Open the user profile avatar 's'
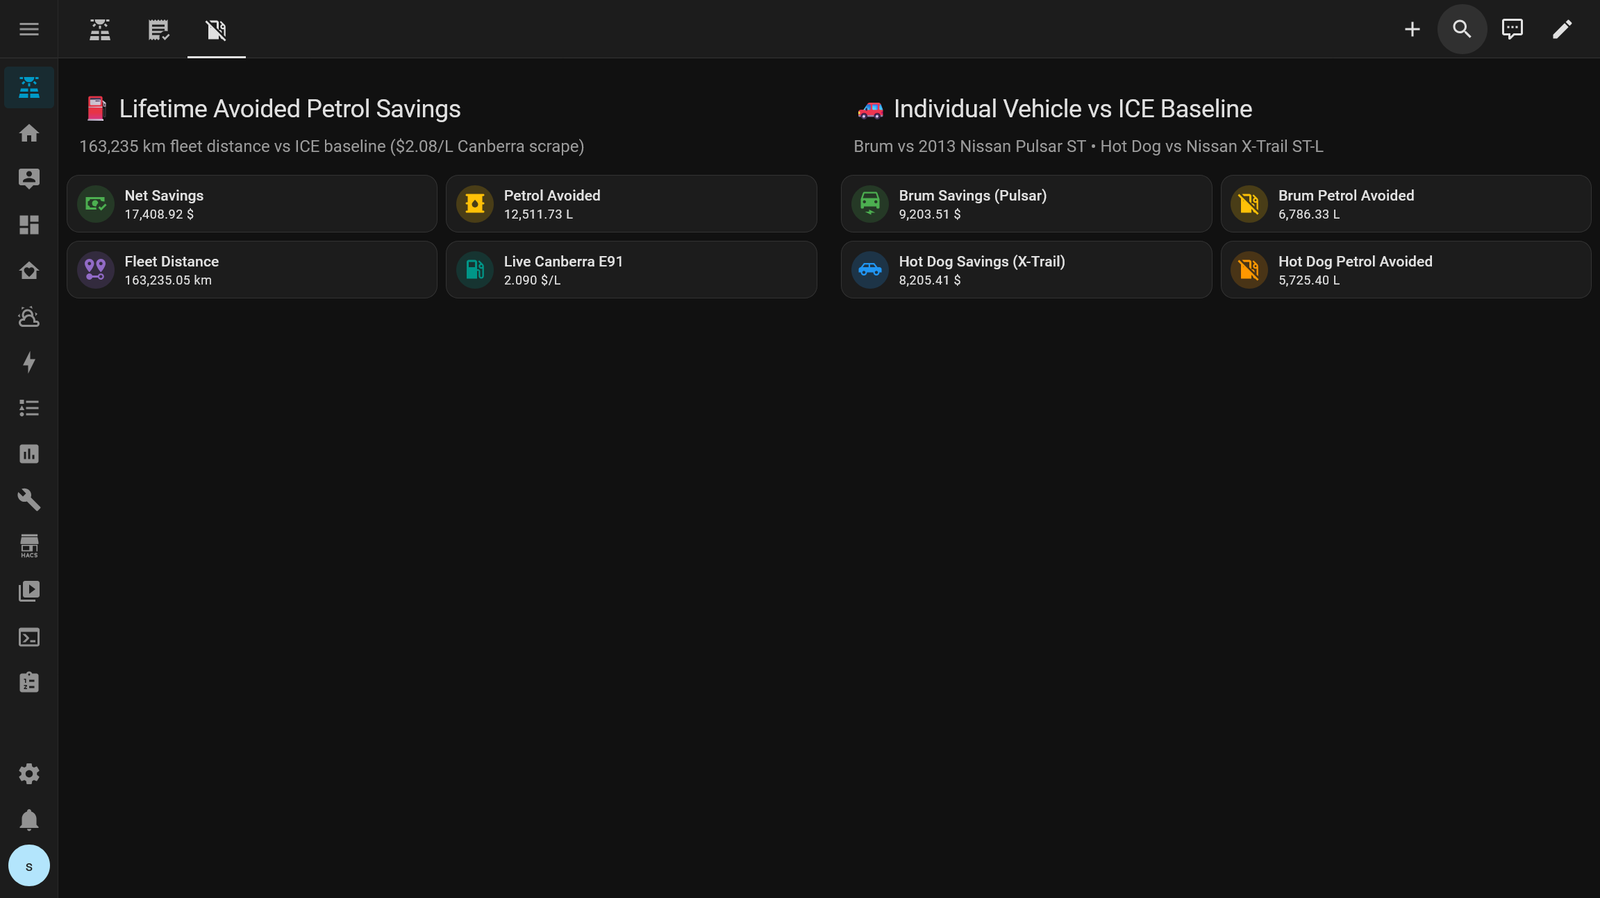1600x898 pixels. tap(29, 866)
